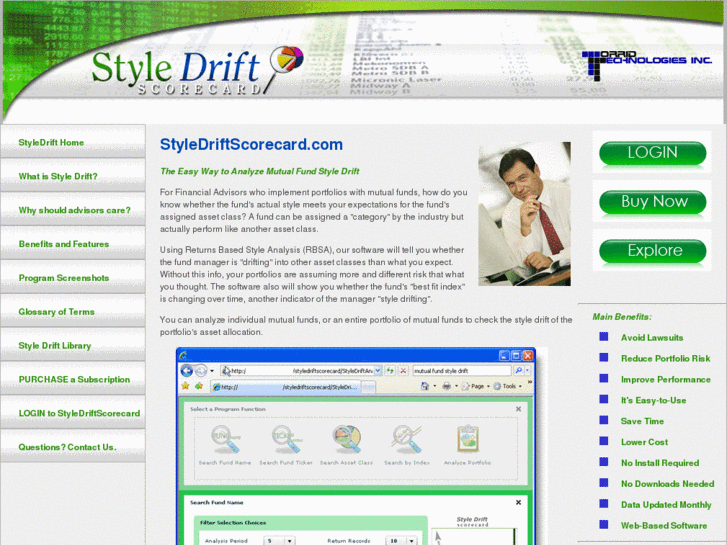
Task: Open Glossary of Terms
Action: point(73,311)
